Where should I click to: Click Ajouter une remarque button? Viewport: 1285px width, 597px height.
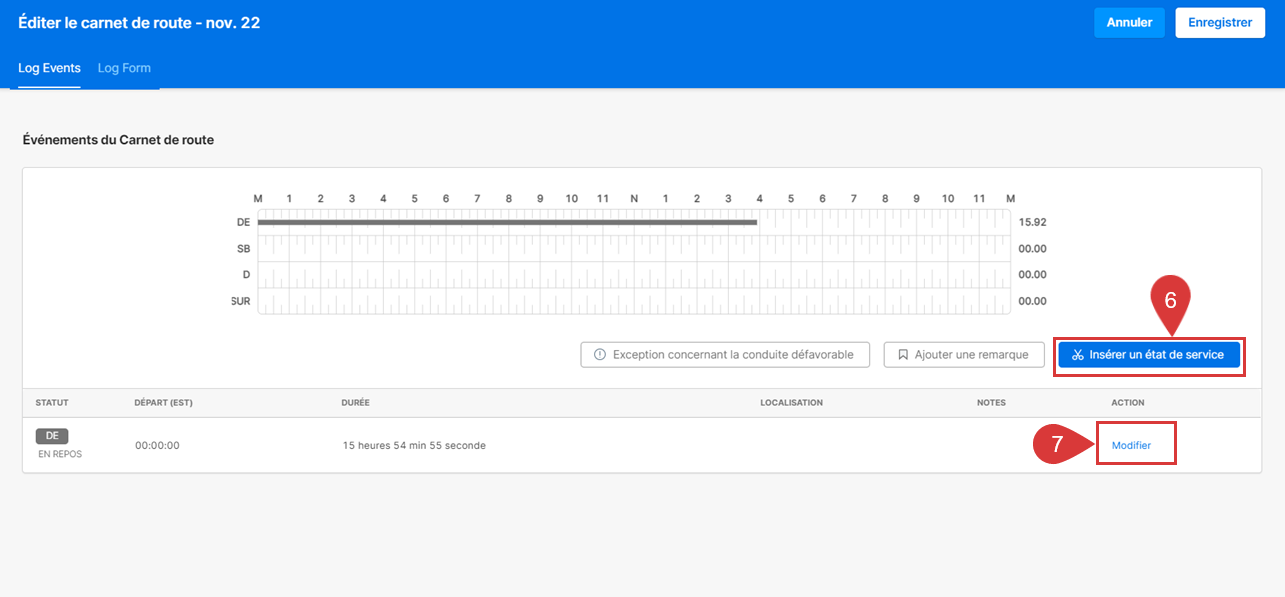click(x=964, y=355)
